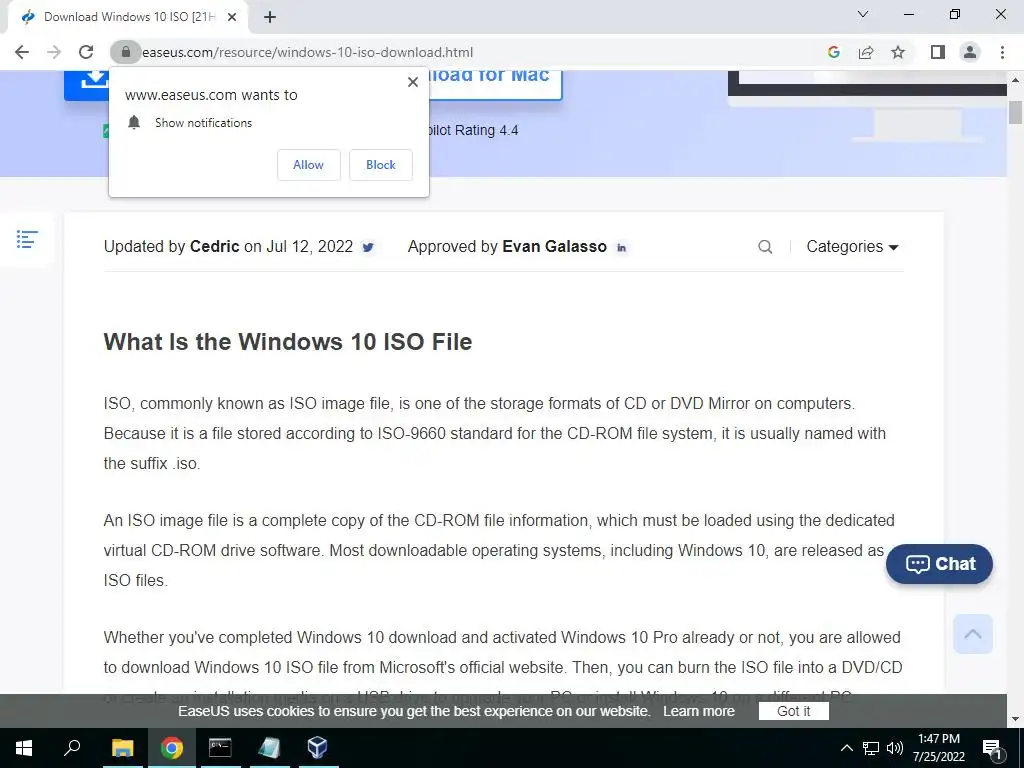Open approver Evan Galasso's page
The height and width of the screenshot is (768, 1024).
click(554, 246)
